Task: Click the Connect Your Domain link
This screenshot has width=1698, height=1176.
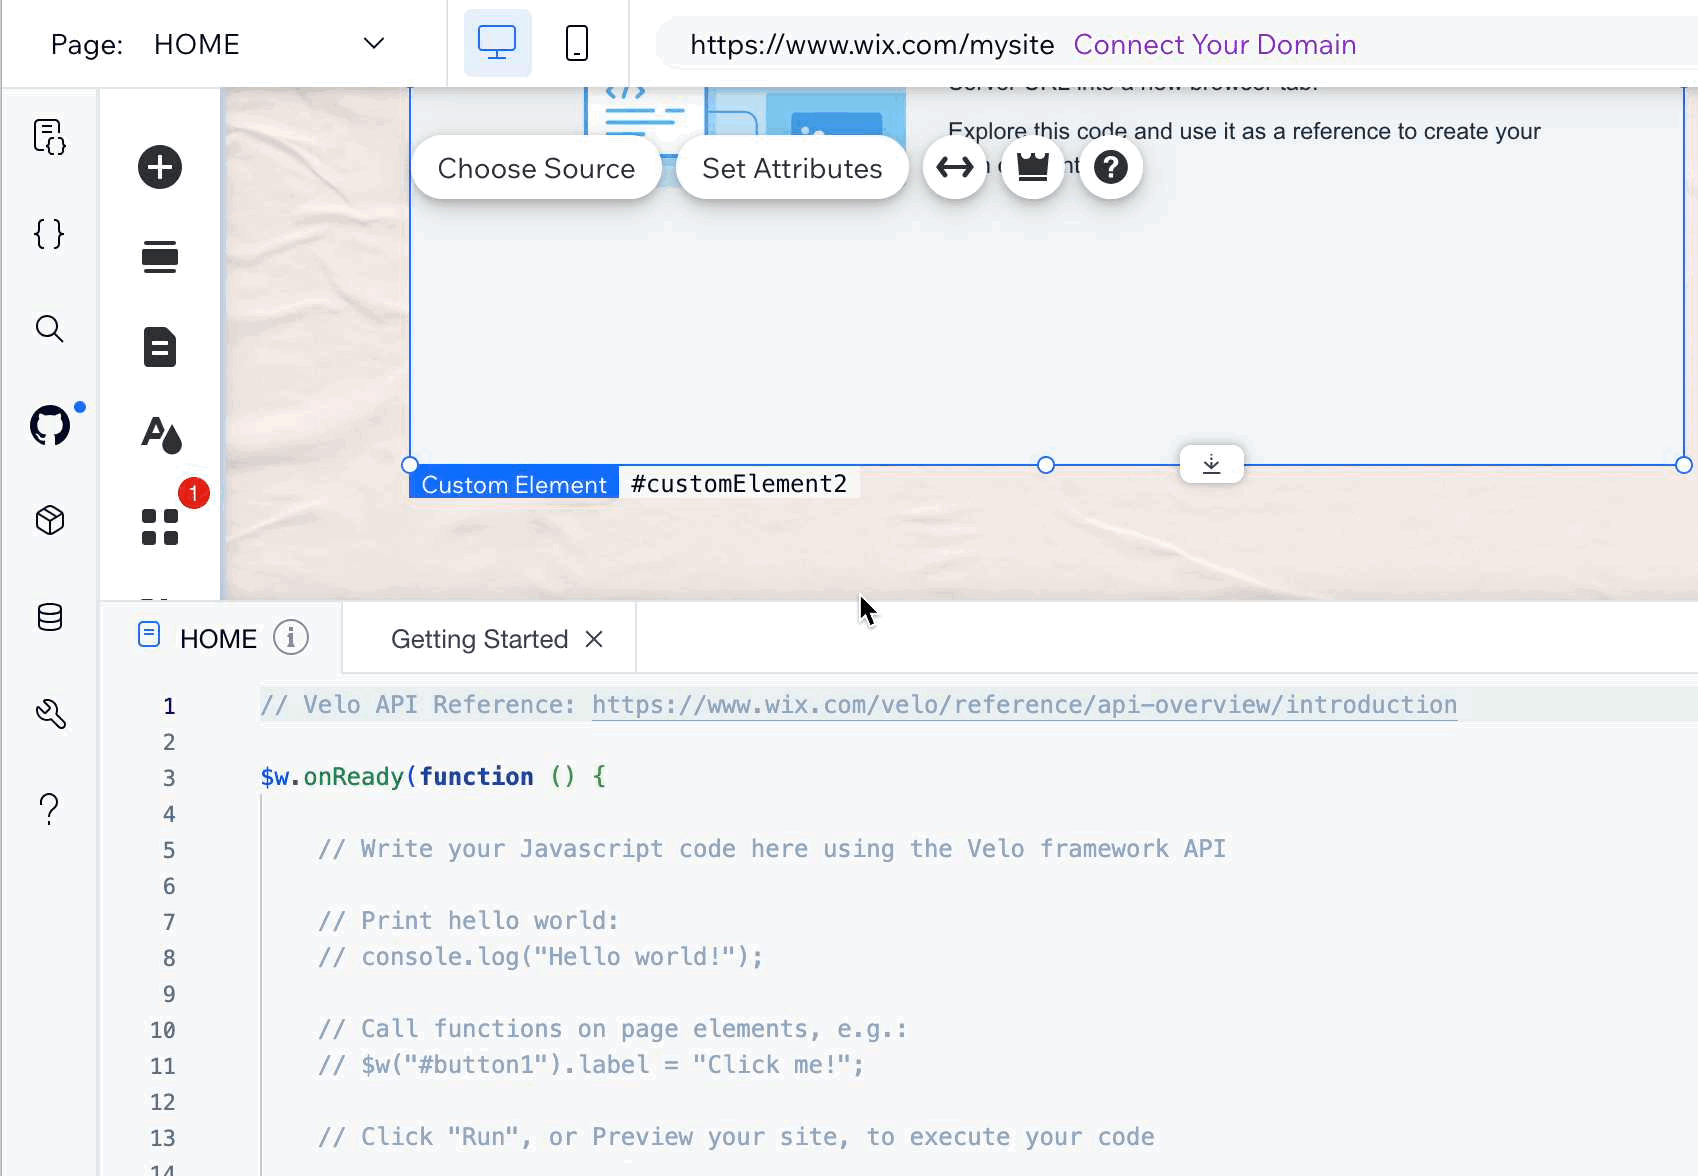Action: click(x=1214, y=45)
